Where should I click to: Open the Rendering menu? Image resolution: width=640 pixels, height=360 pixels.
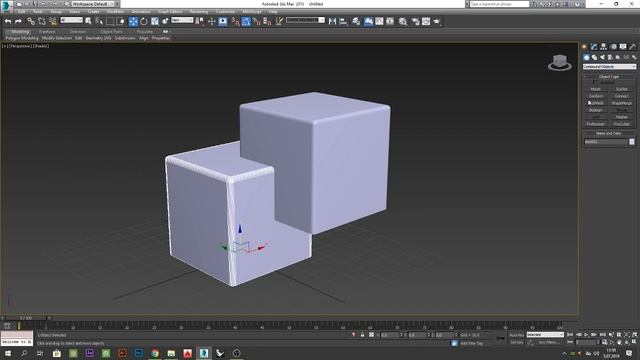(199, 11)
